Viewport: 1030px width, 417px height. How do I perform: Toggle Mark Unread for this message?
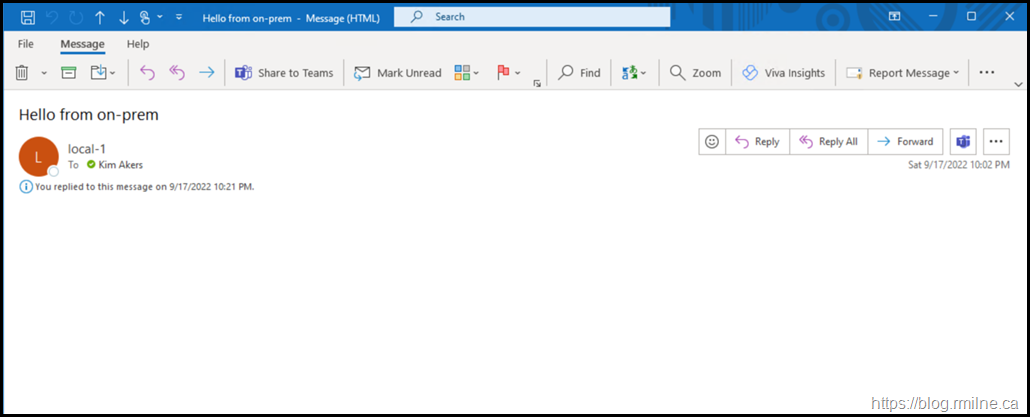click(397, 73)
